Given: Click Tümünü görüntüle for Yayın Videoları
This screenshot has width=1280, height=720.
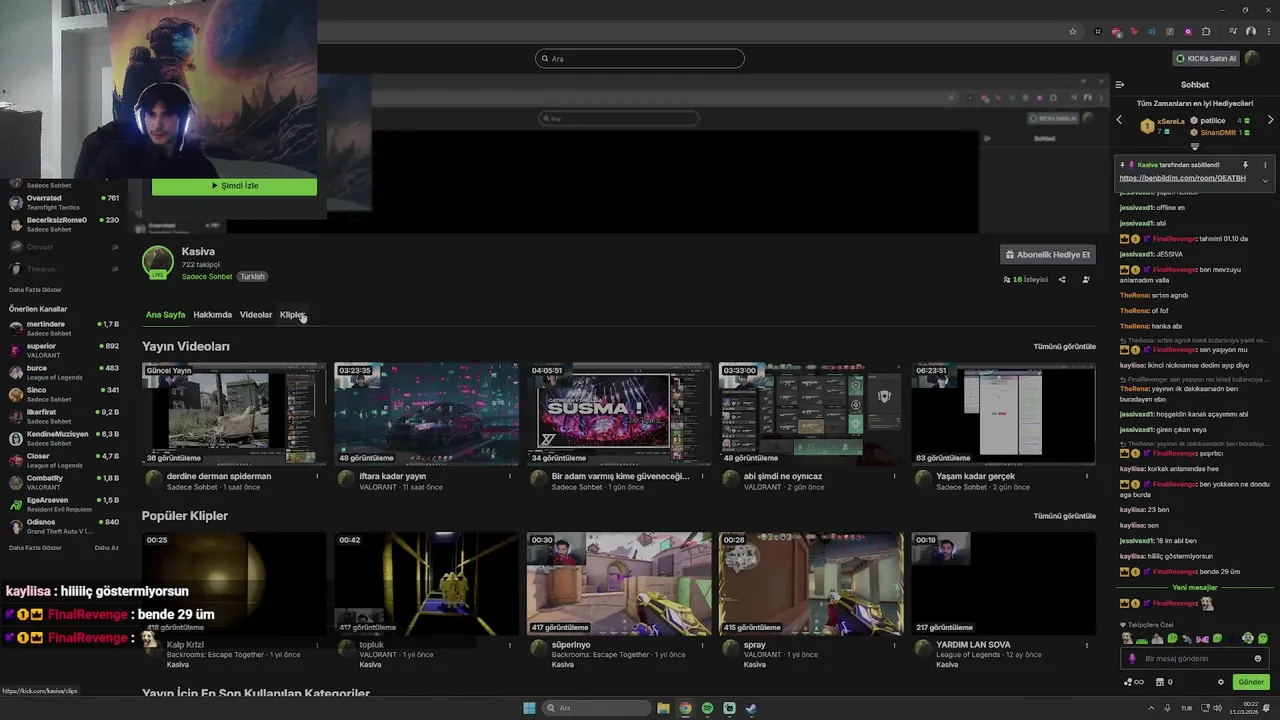Looking at the screenshot, I should [x=1064, y=346].
